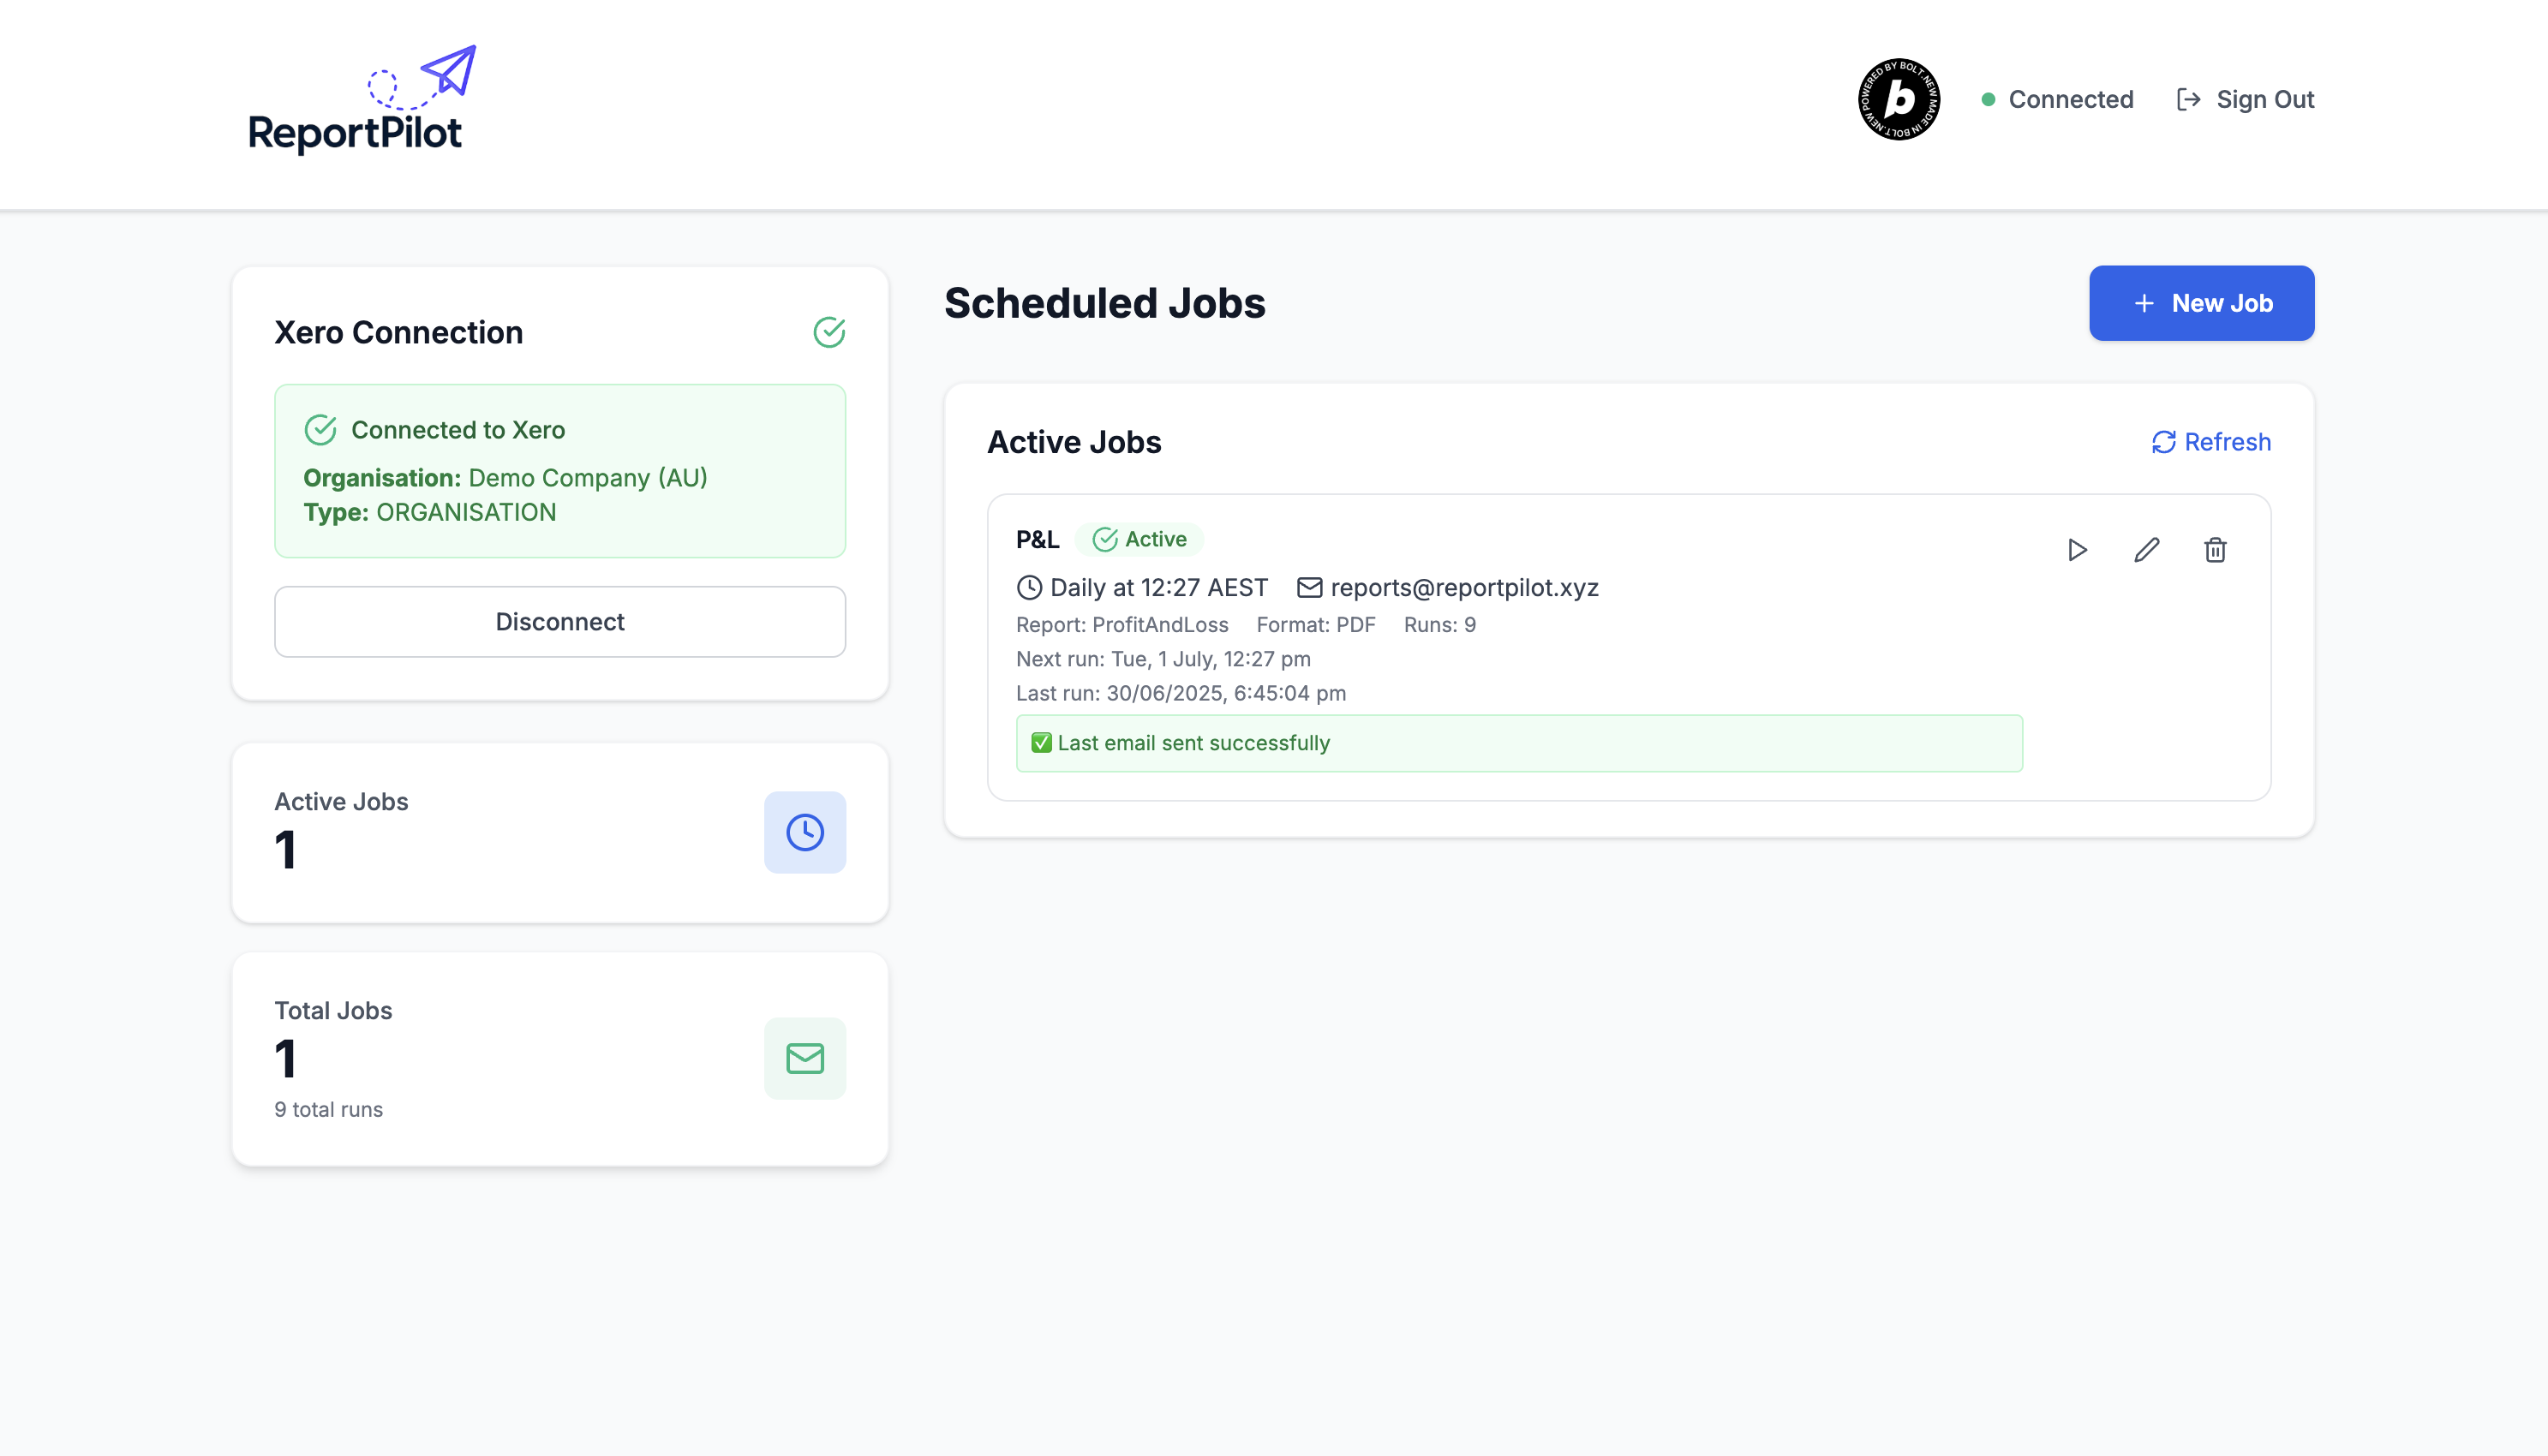Disconnect from Xero

(x=560, y=621)
